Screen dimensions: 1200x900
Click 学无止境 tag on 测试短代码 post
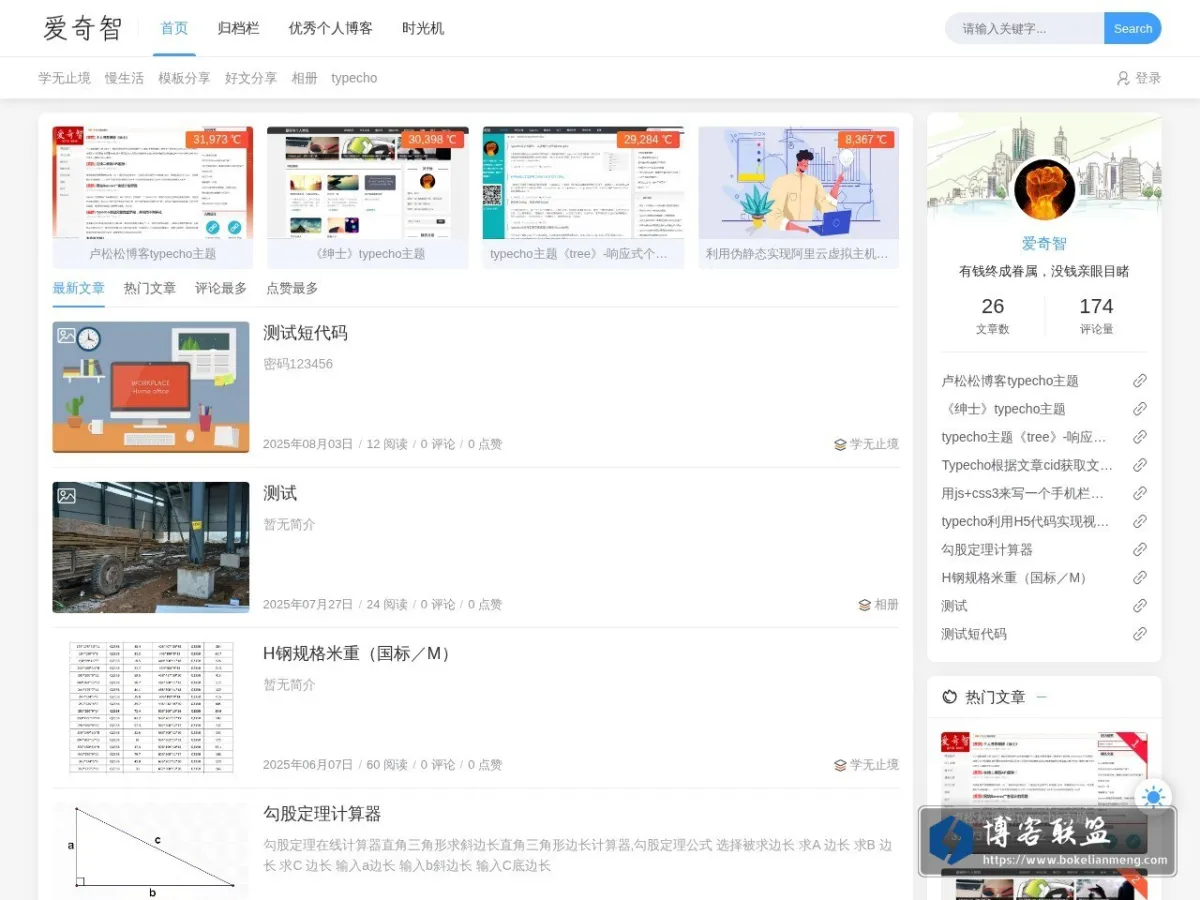tap(874, 445)
